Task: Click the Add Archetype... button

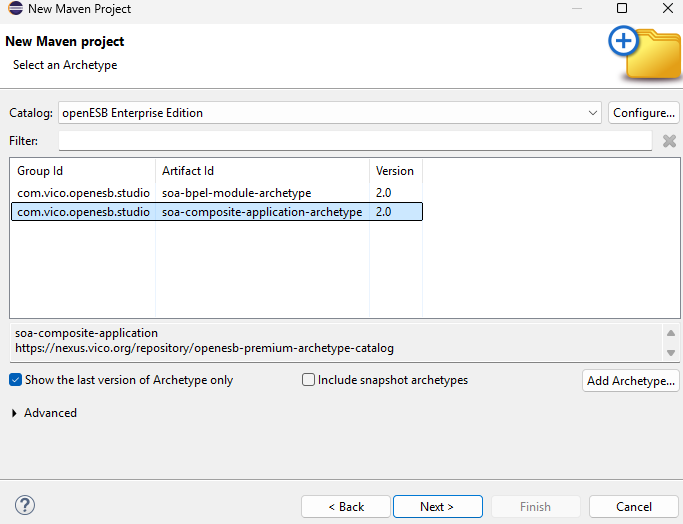Action: [x=631, y=381]
